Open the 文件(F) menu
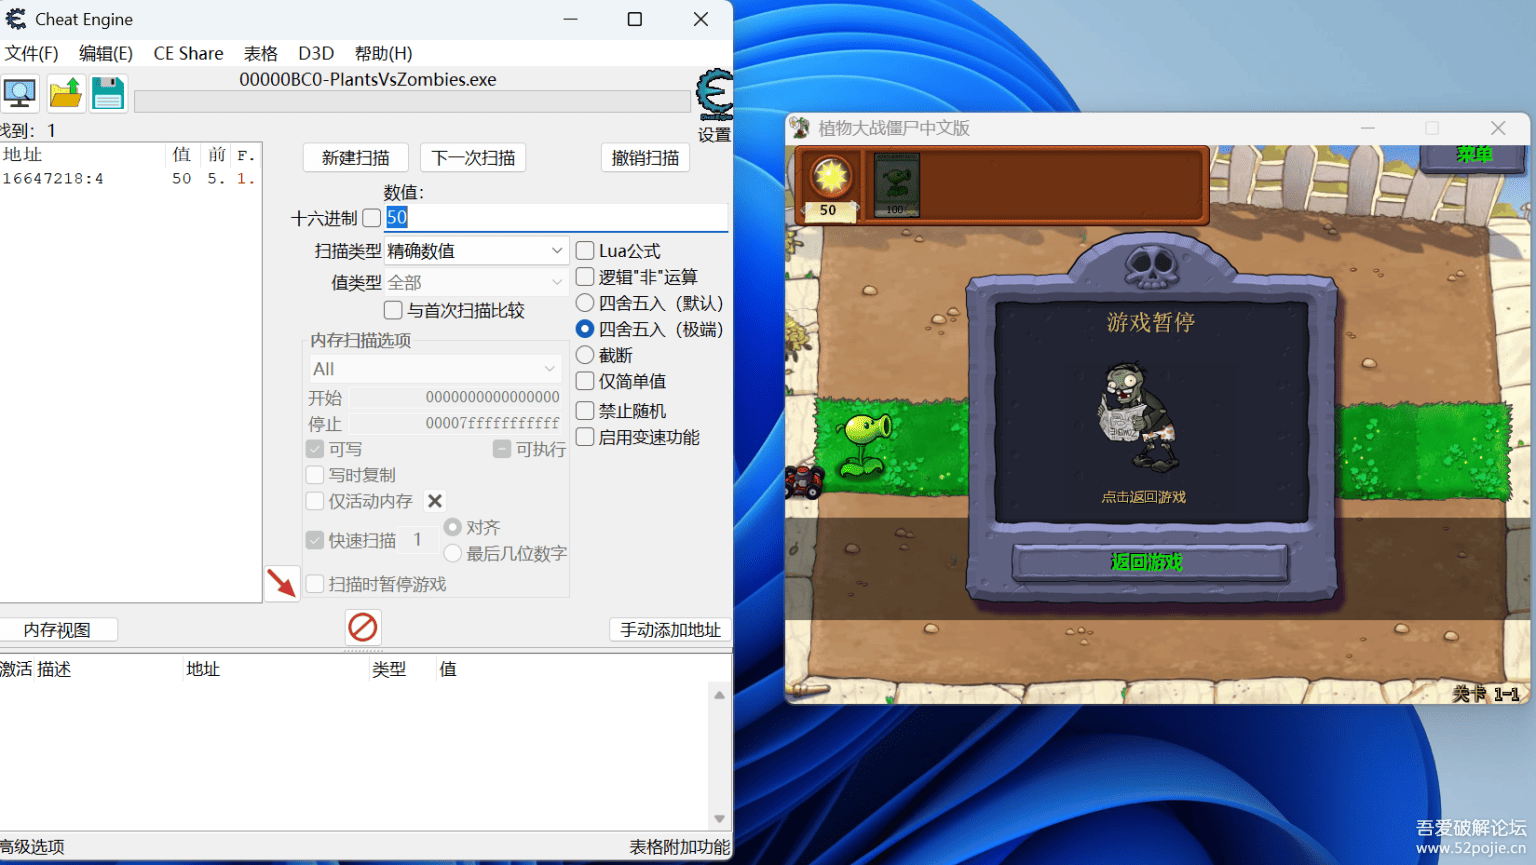The width and height of the screenshot is (1536, 865). [32, 54]
